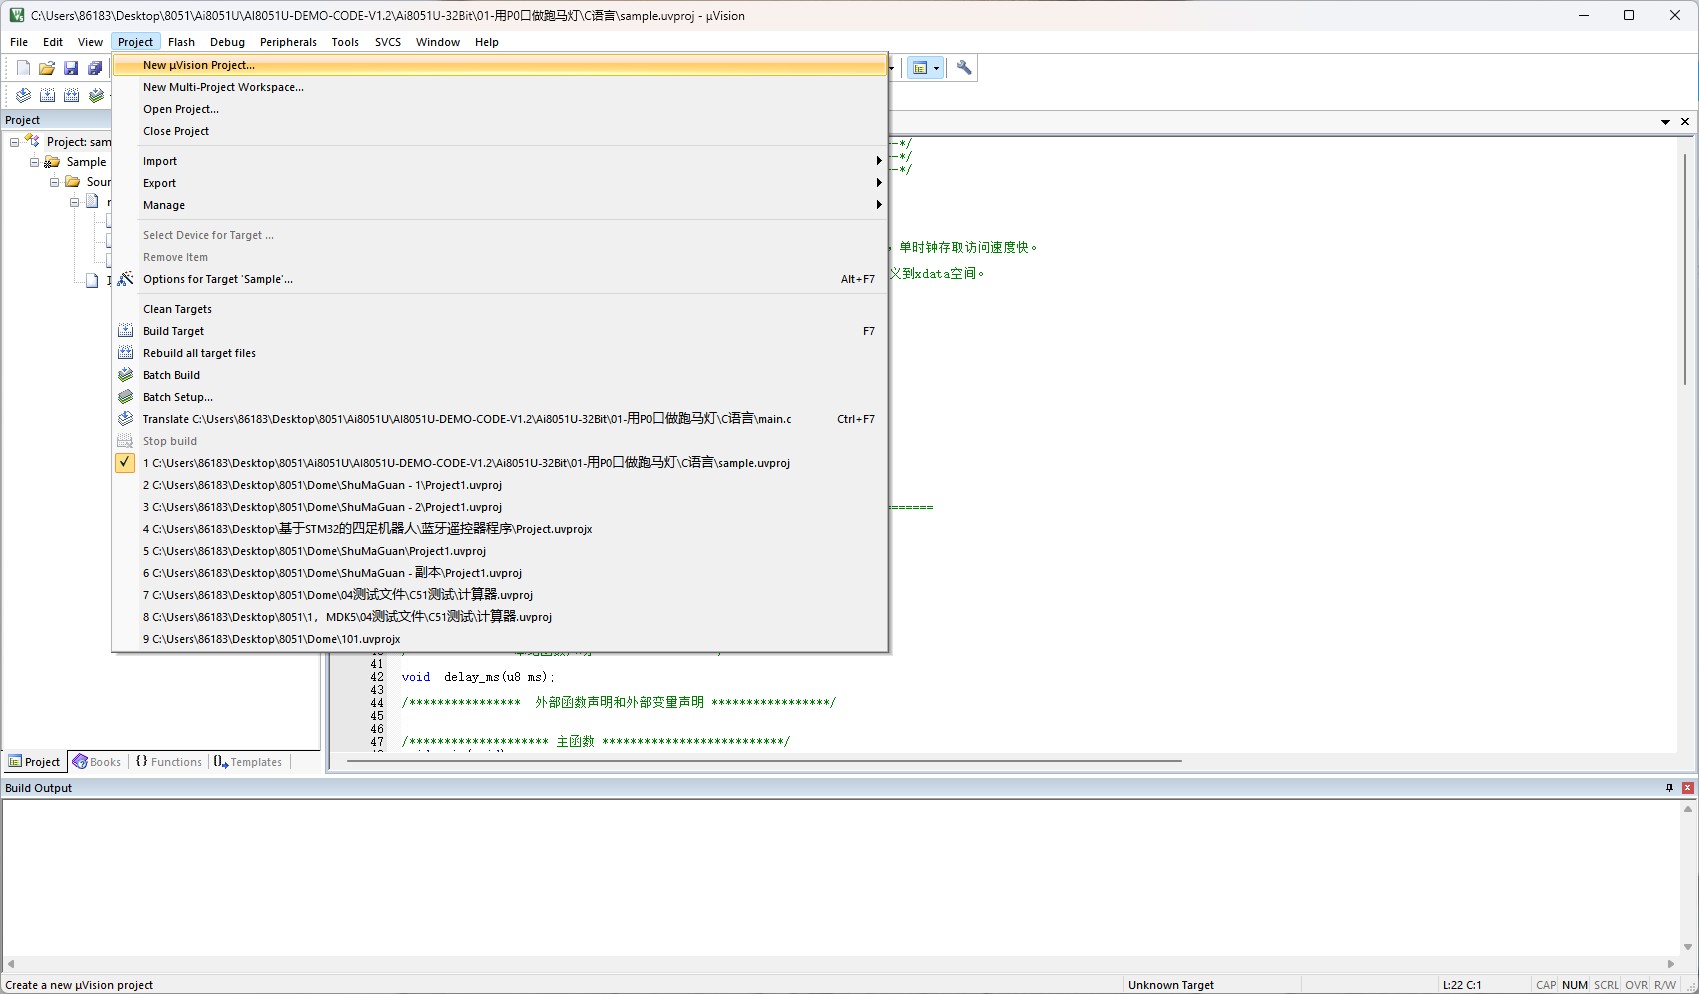Open Configuration via the wrench icon
This screenshot has height=994, width=1699.
tap(964, 68)
